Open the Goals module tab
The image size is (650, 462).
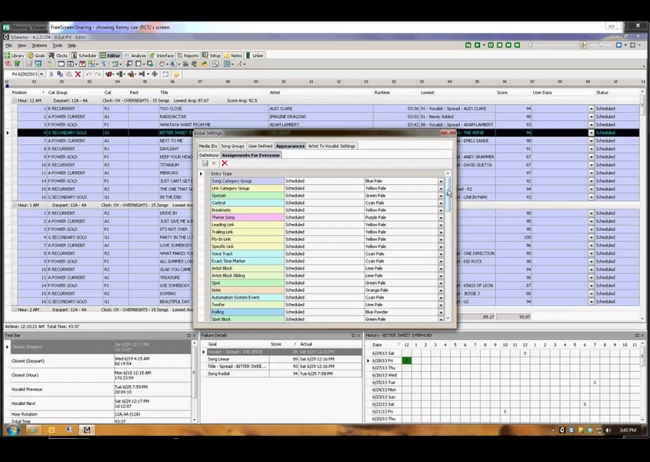[x=36, y=55]
